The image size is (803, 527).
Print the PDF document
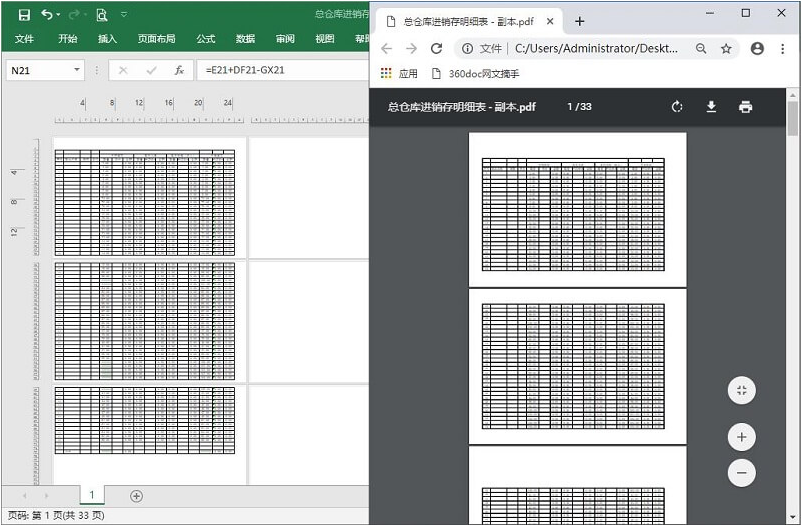point(745,107)
